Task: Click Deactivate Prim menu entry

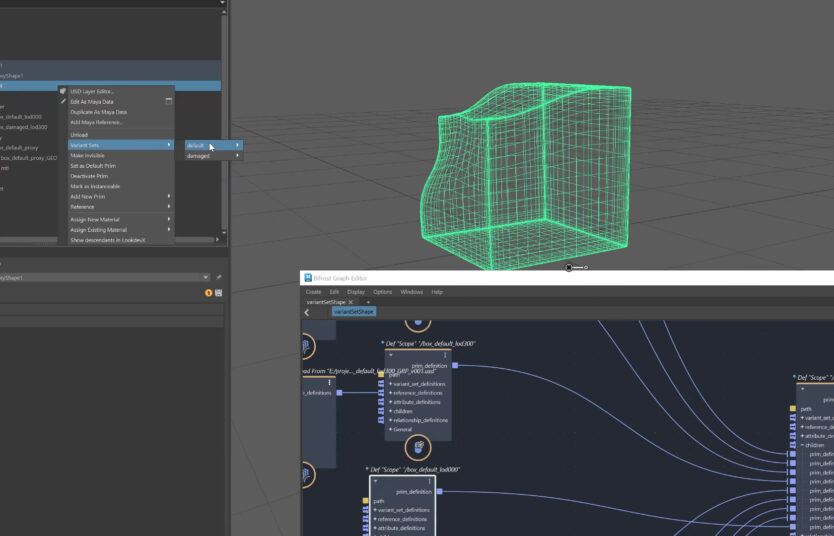Action: 89,176
